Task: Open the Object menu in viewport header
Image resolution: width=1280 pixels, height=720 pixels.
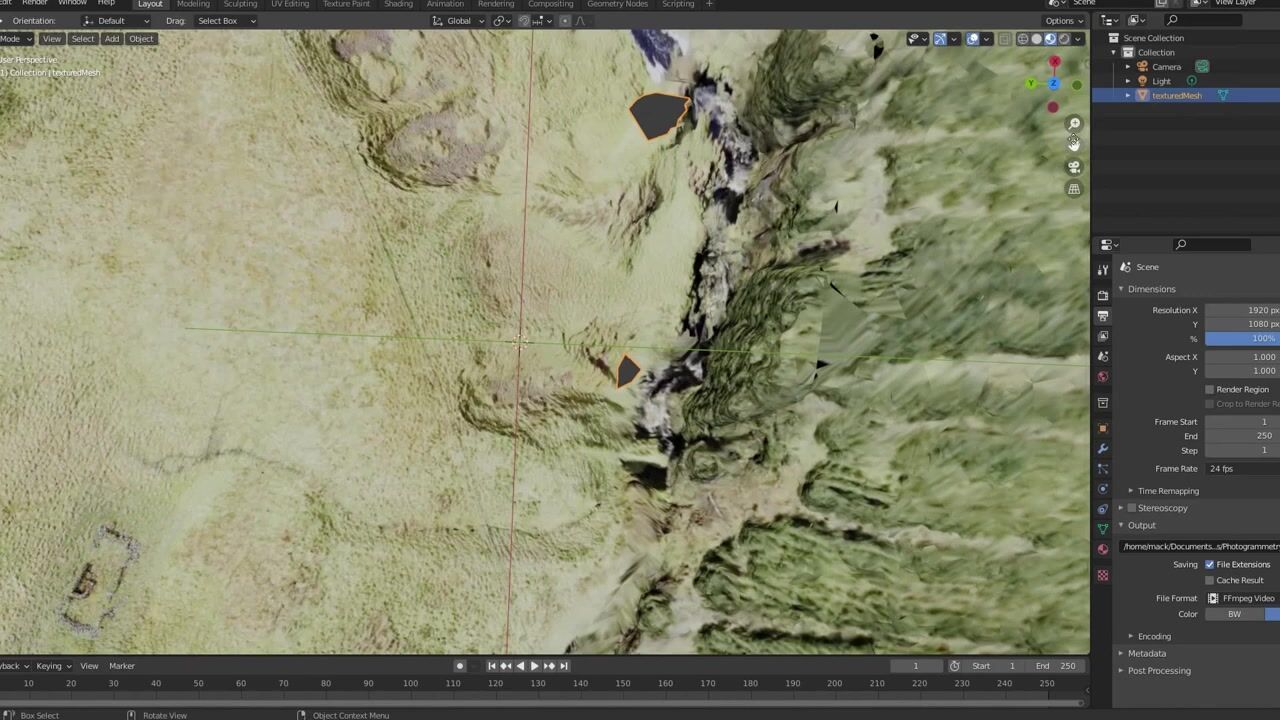Action: pyautogui.click(x=141, y=39)
